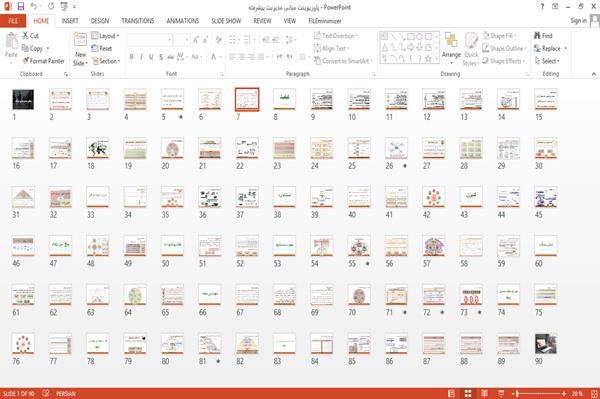The height and width of the screenshot is (399, 600).
Task: Increase font size with the large A
Action: point(196,40)
